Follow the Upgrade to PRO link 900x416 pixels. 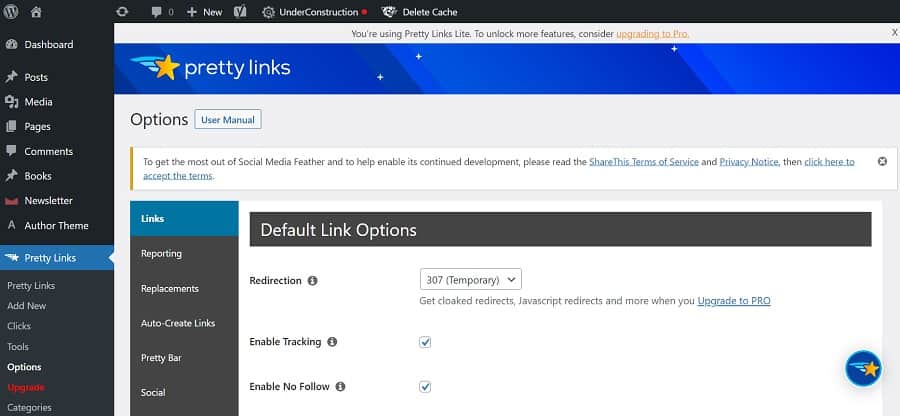(734, 301)
